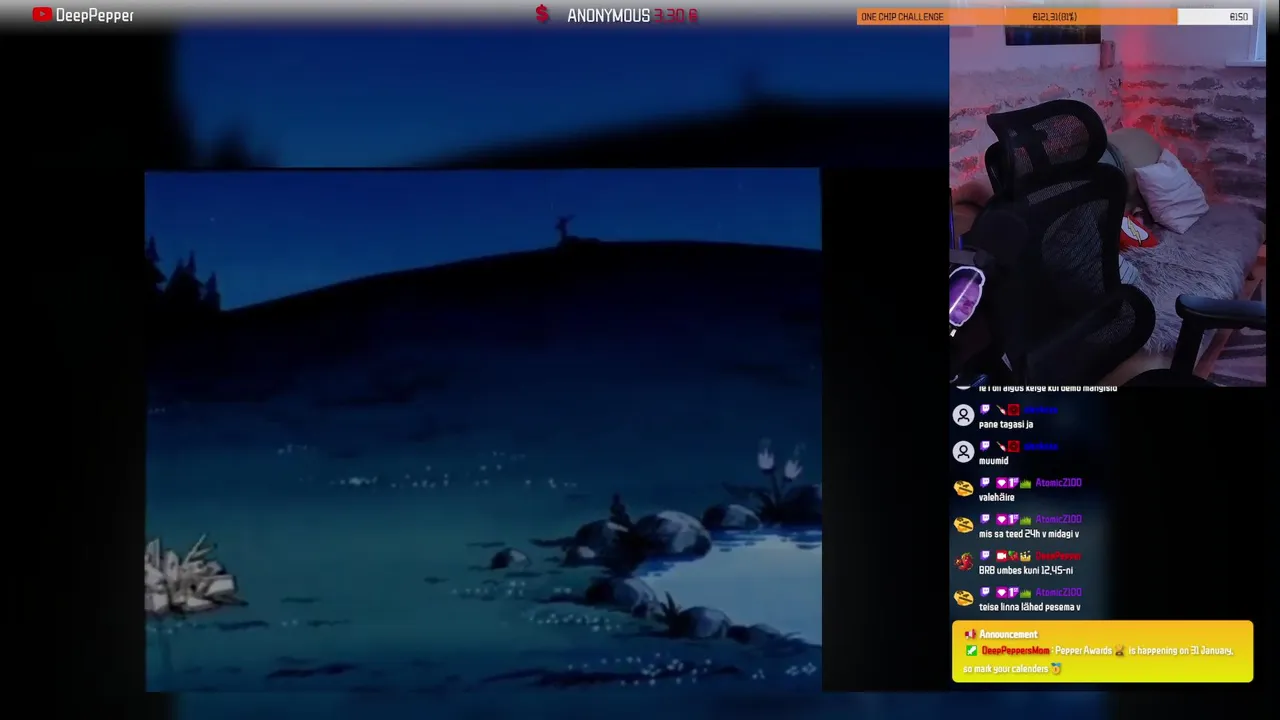Viewport: 1280px width, 720px height.
Task: Click the ANONYMOUS donor name
Action: 608,16
